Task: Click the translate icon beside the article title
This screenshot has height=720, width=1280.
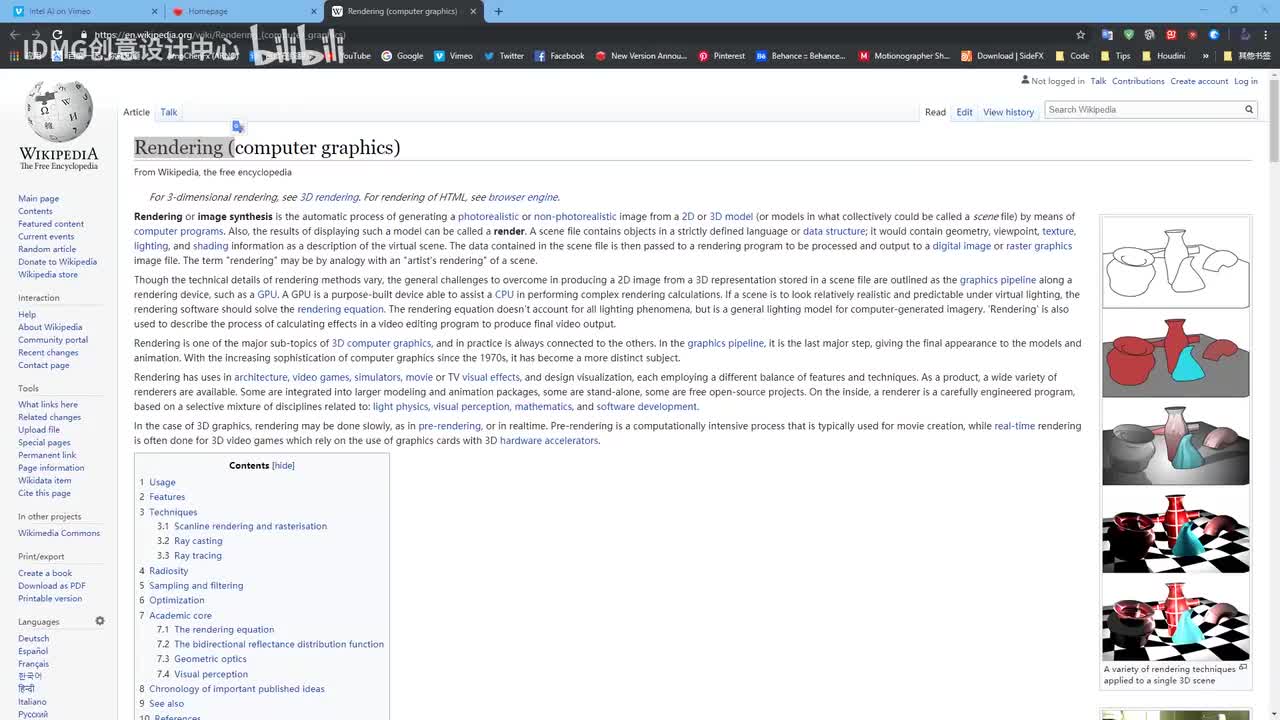Action: (238, 126)
